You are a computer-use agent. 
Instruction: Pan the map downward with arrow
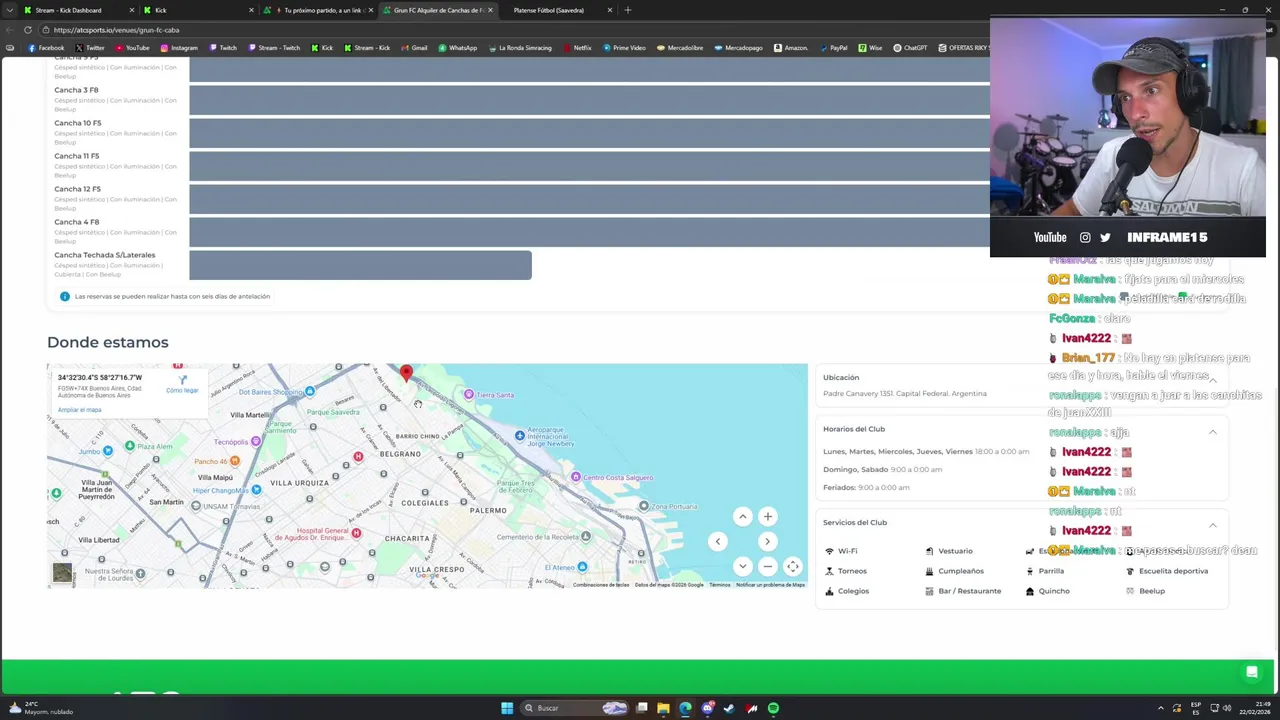[742, 566]
